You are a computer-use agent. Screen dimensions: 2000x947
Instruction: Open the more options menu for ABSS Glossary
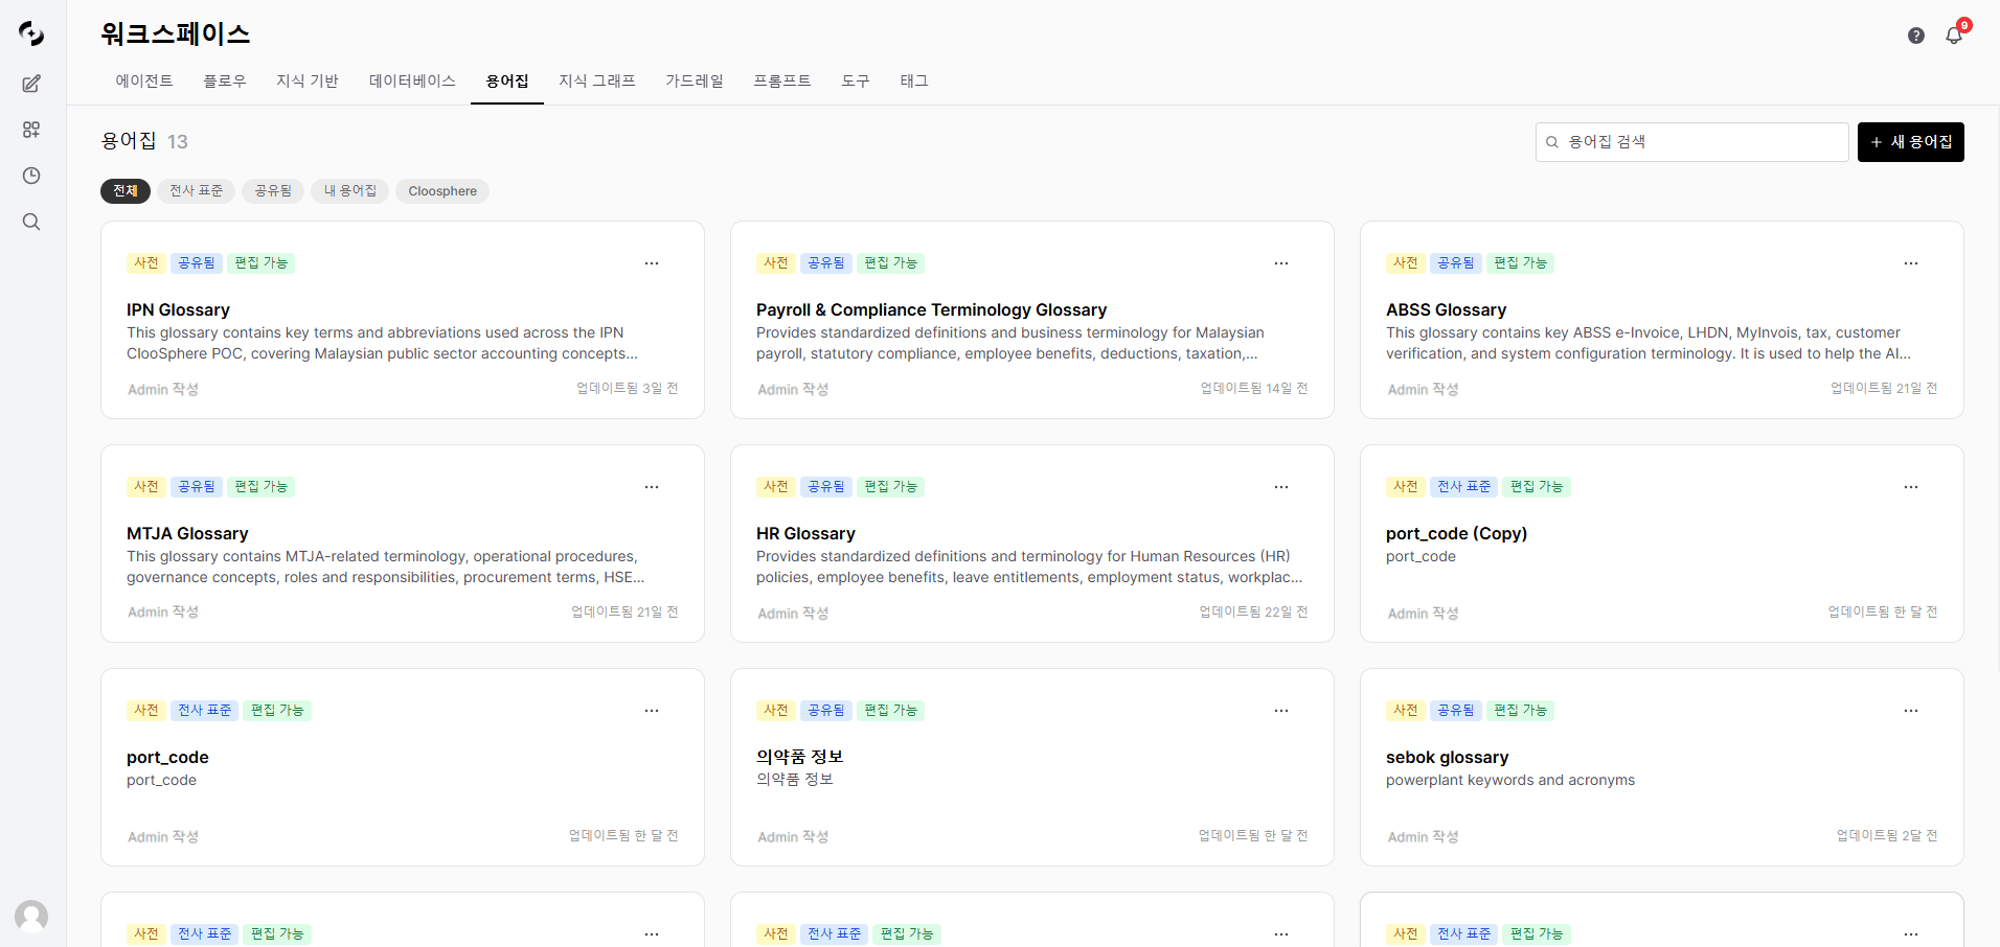coord(1911,263)
